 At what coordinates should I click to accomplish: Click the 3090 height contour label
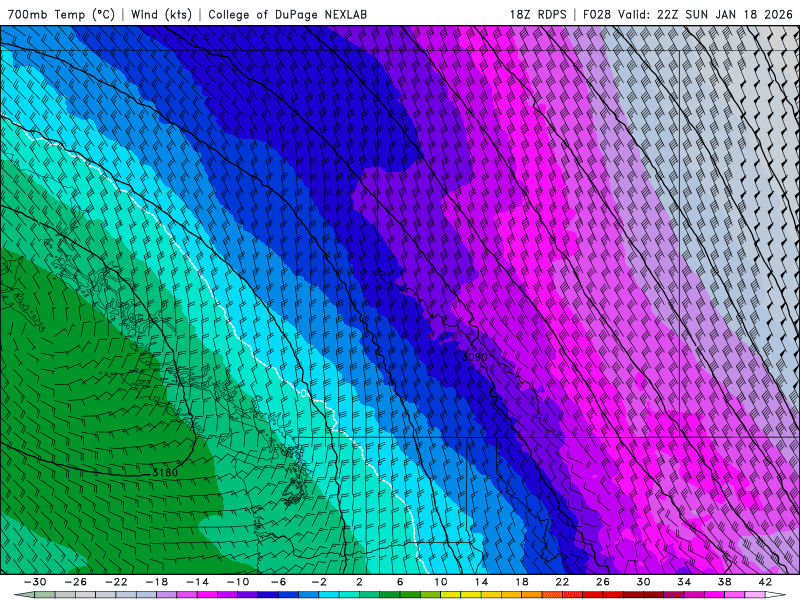coord(474,357)
